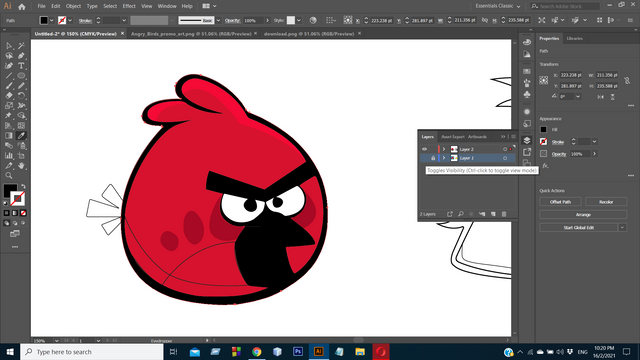Click the Start Global Edit button
This screenshot has width=640, height=360.
point(579,227)
